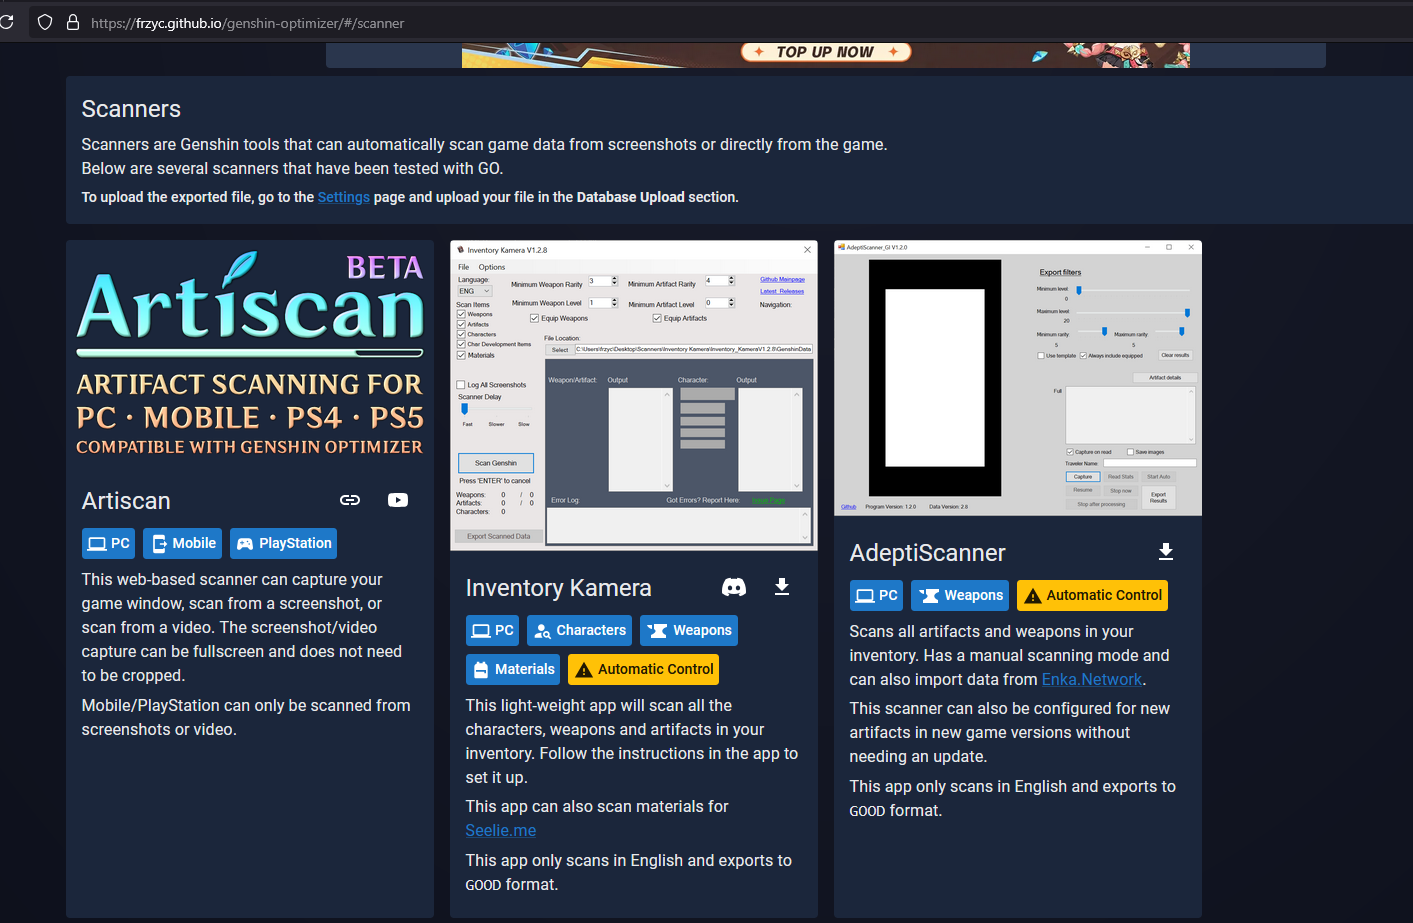The image size is (1413, 923).
Task: Click the AdeptiScanner download icon
Action: pyautogui.click(x=1166, y=552)
